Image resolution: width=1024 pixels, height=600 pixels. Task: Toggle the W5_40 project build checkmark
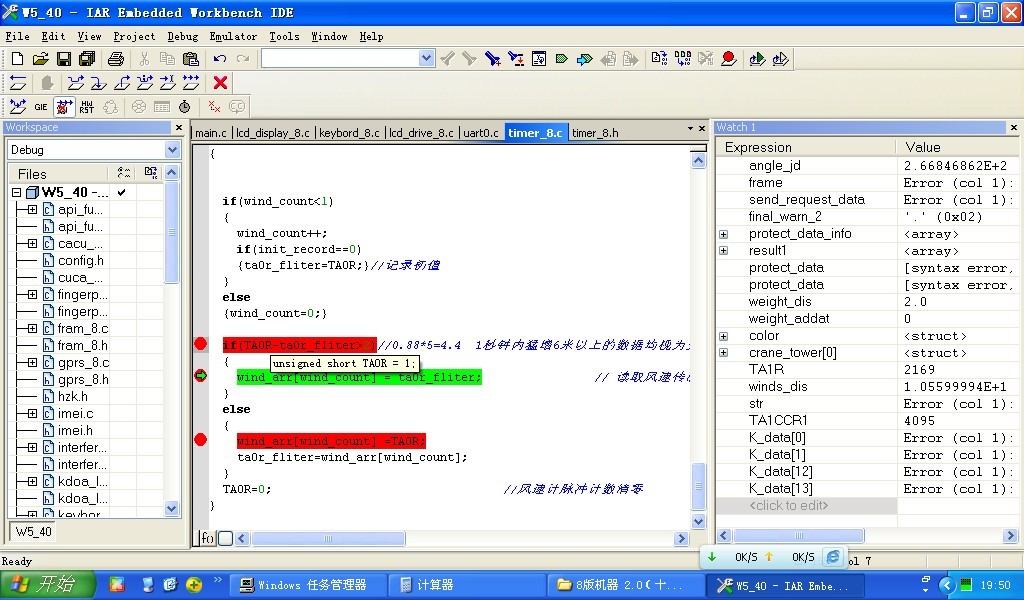[x=121, y=193]
